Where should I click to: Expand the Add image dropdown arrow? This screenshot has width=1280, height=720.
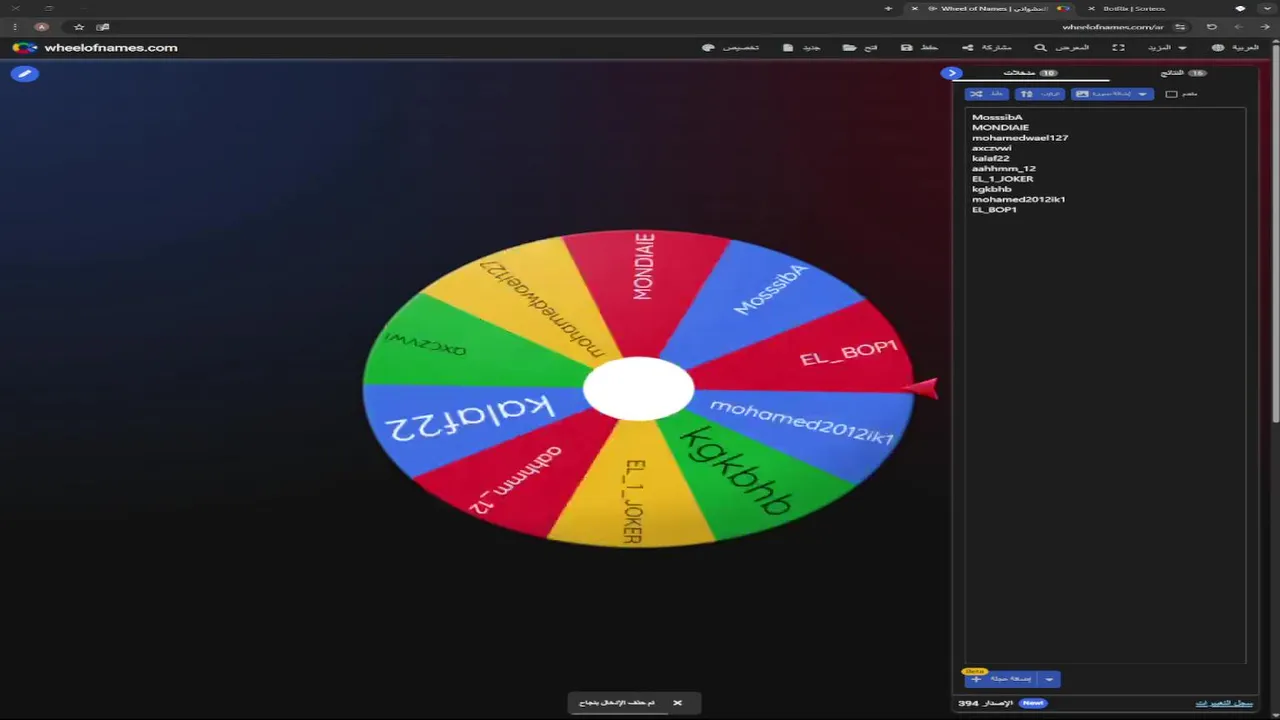(x=1143, y=94)
